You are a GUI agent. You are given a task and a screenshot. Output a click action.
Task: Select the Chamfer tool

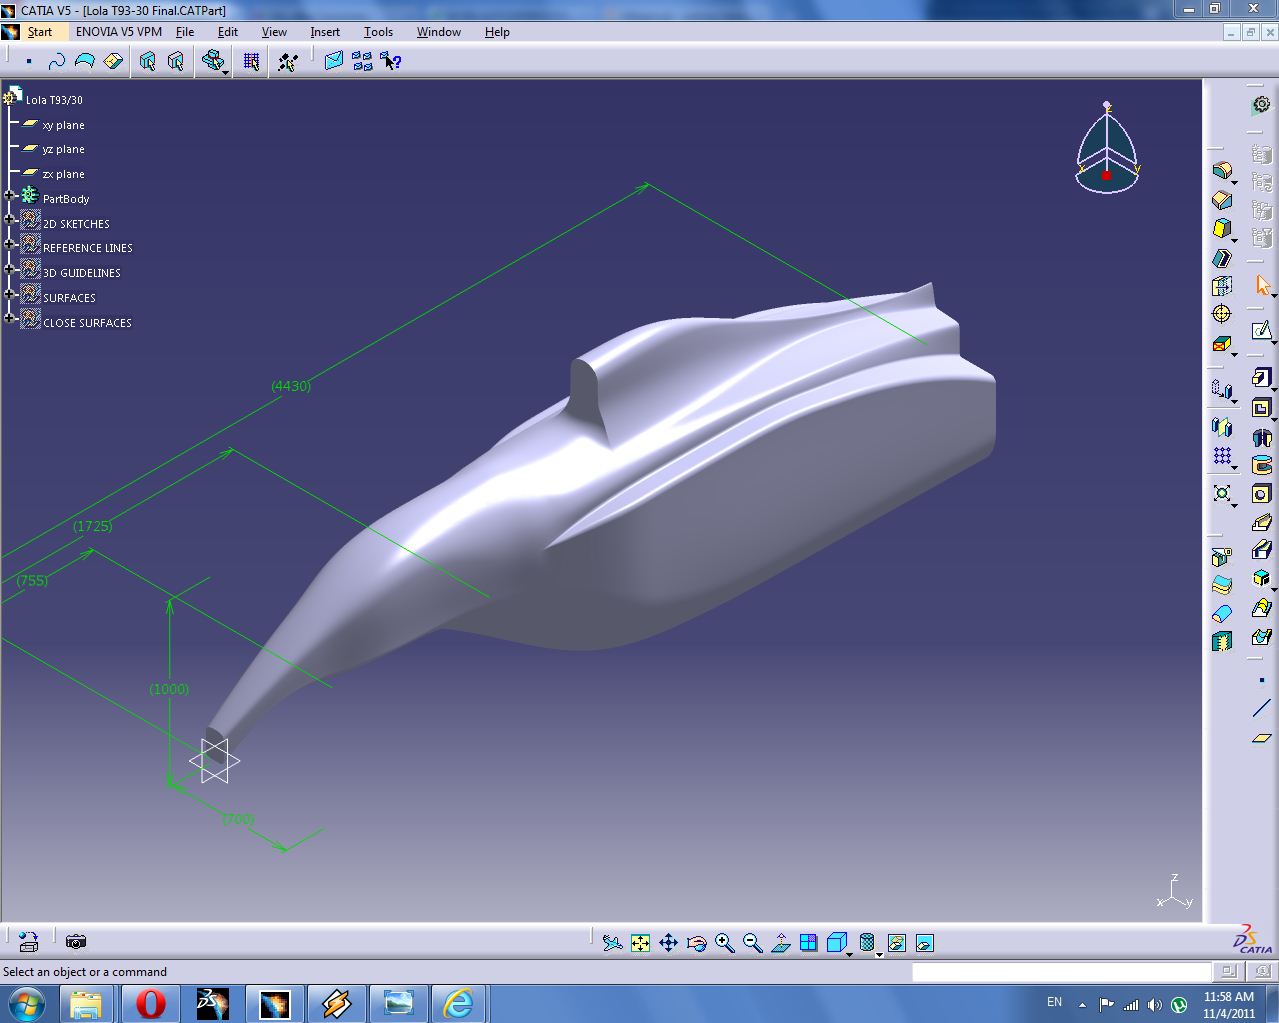[1221, 200]
